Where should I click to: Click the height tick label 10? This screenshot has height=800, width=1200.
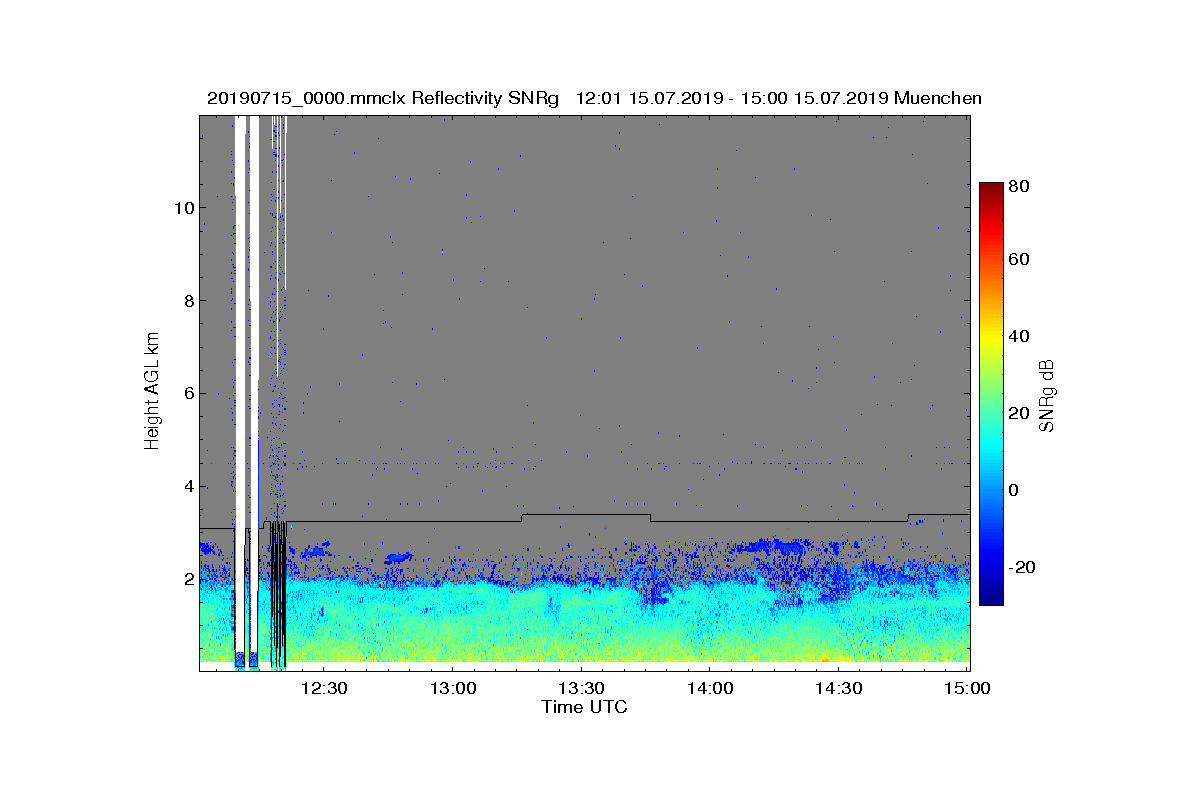pyautogui.click(x=182, y=208)
